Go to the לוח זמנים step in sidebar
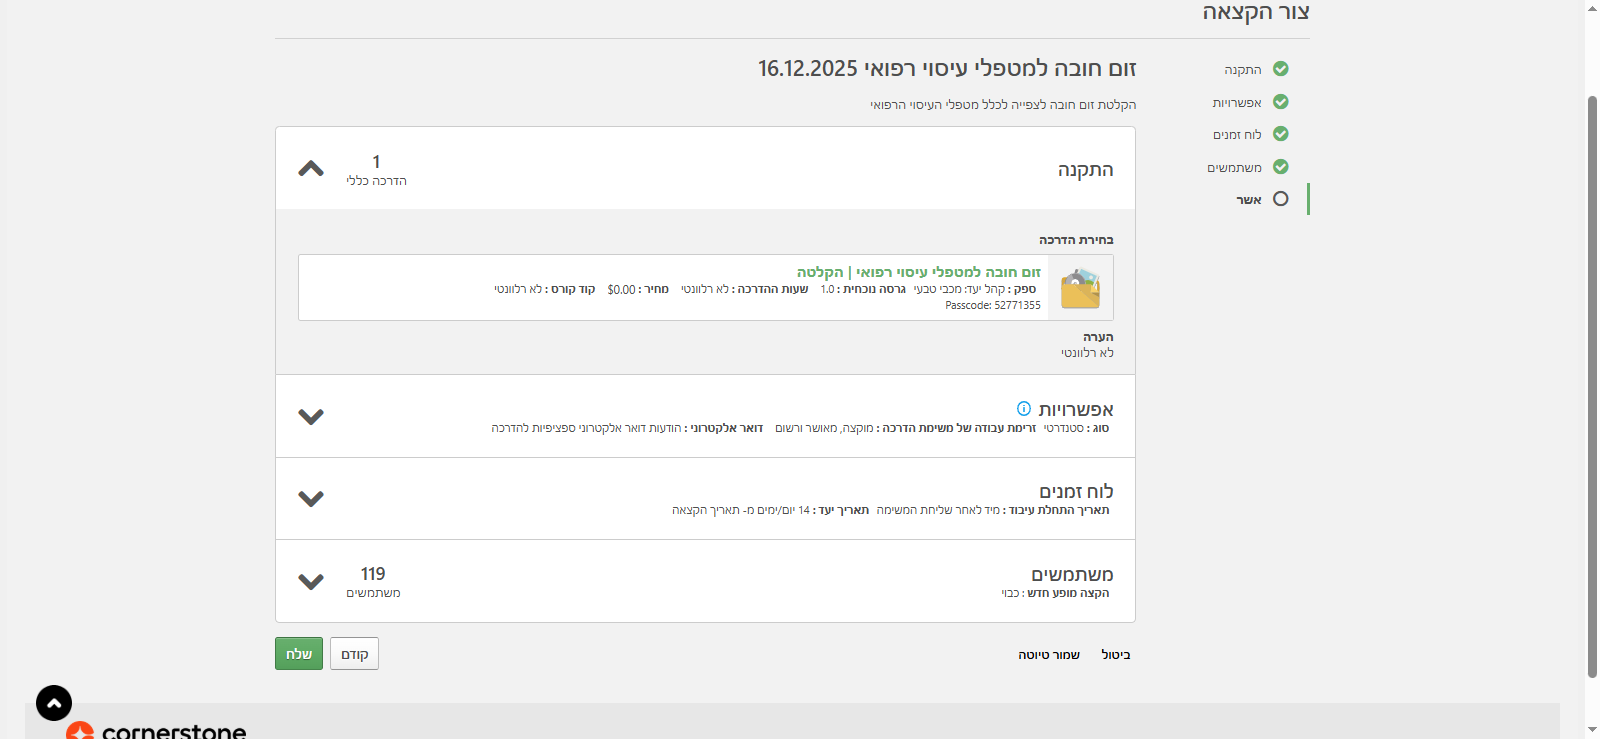 pos(1237,135)
